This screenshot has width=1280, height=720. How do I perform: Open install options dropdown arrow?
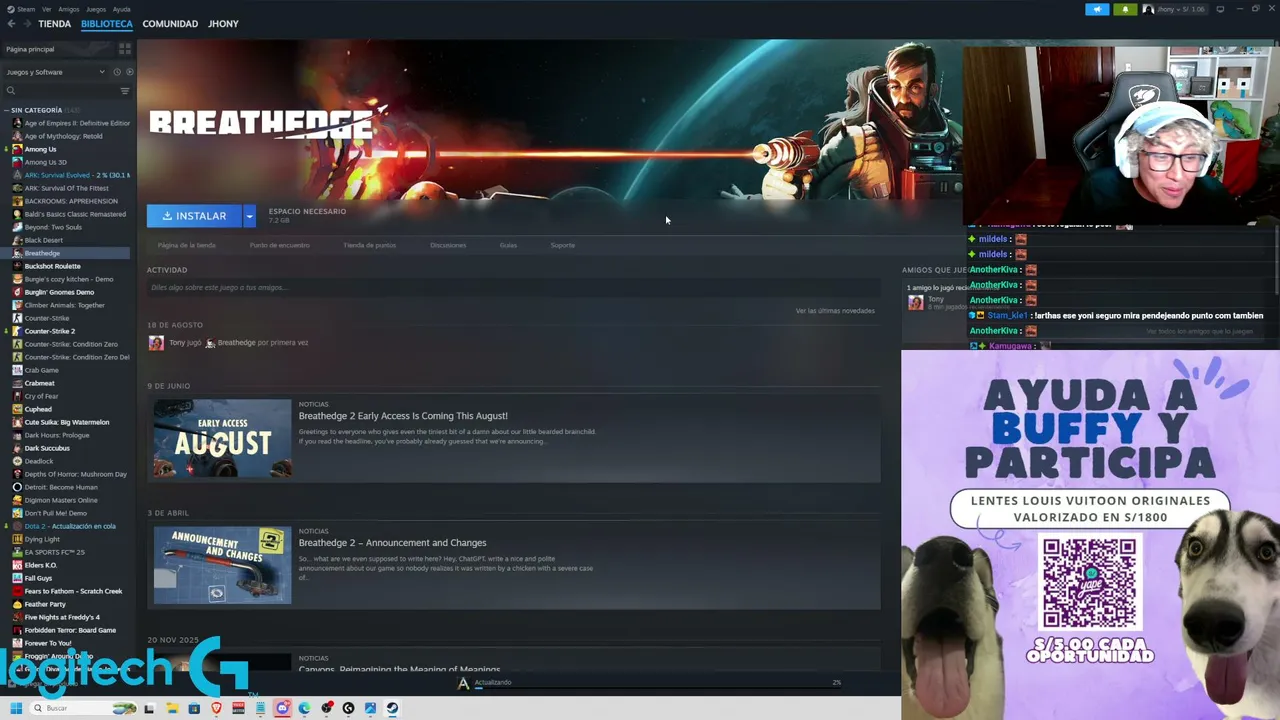(249, 216)
